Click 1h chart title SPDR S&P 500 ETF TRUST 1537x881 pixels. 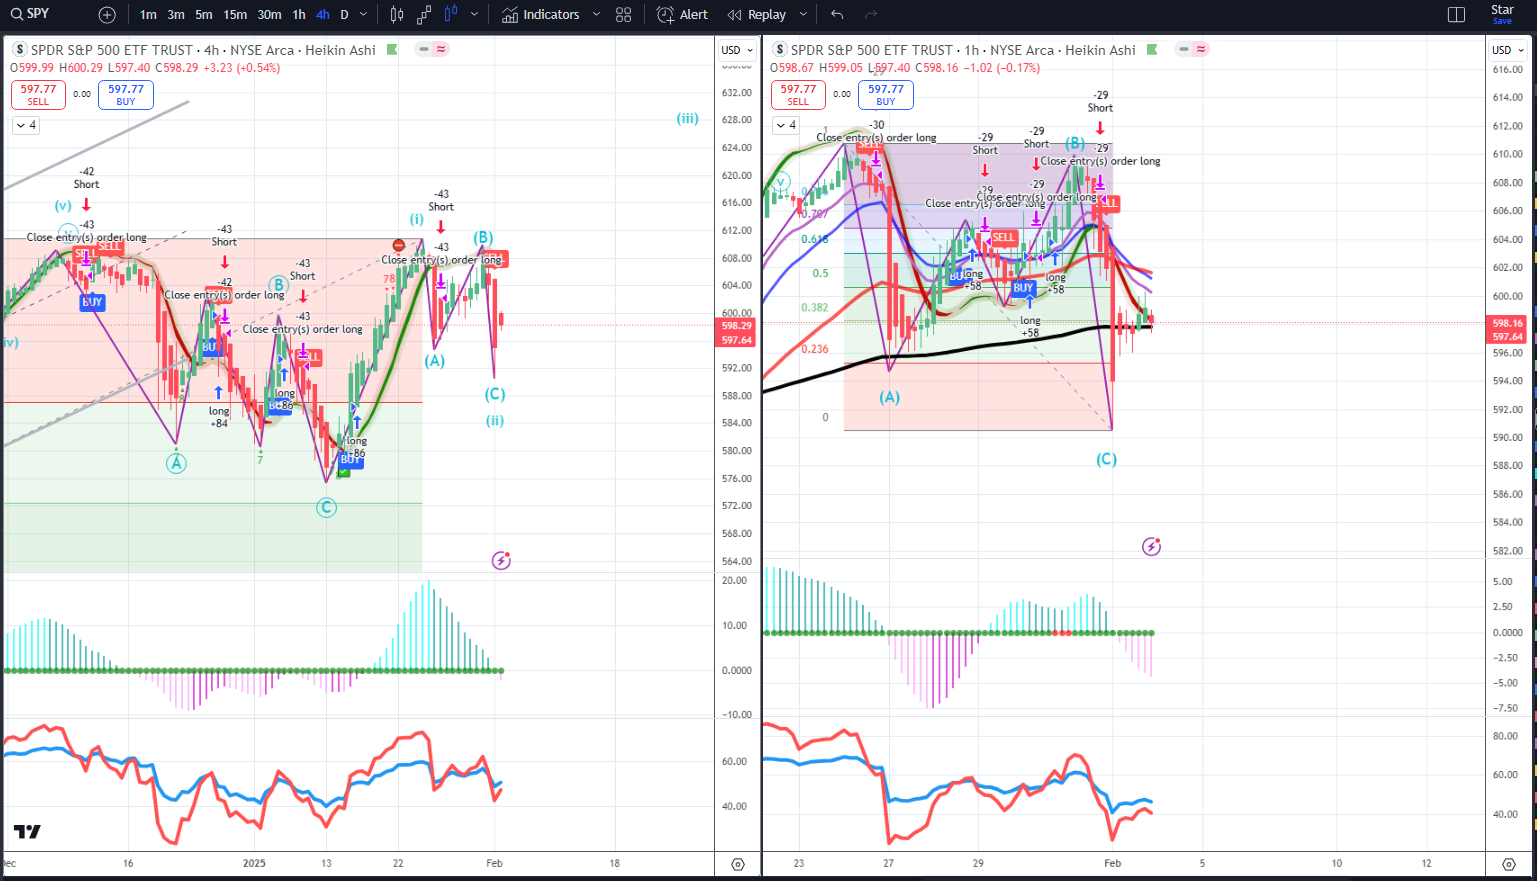(872, 50)
